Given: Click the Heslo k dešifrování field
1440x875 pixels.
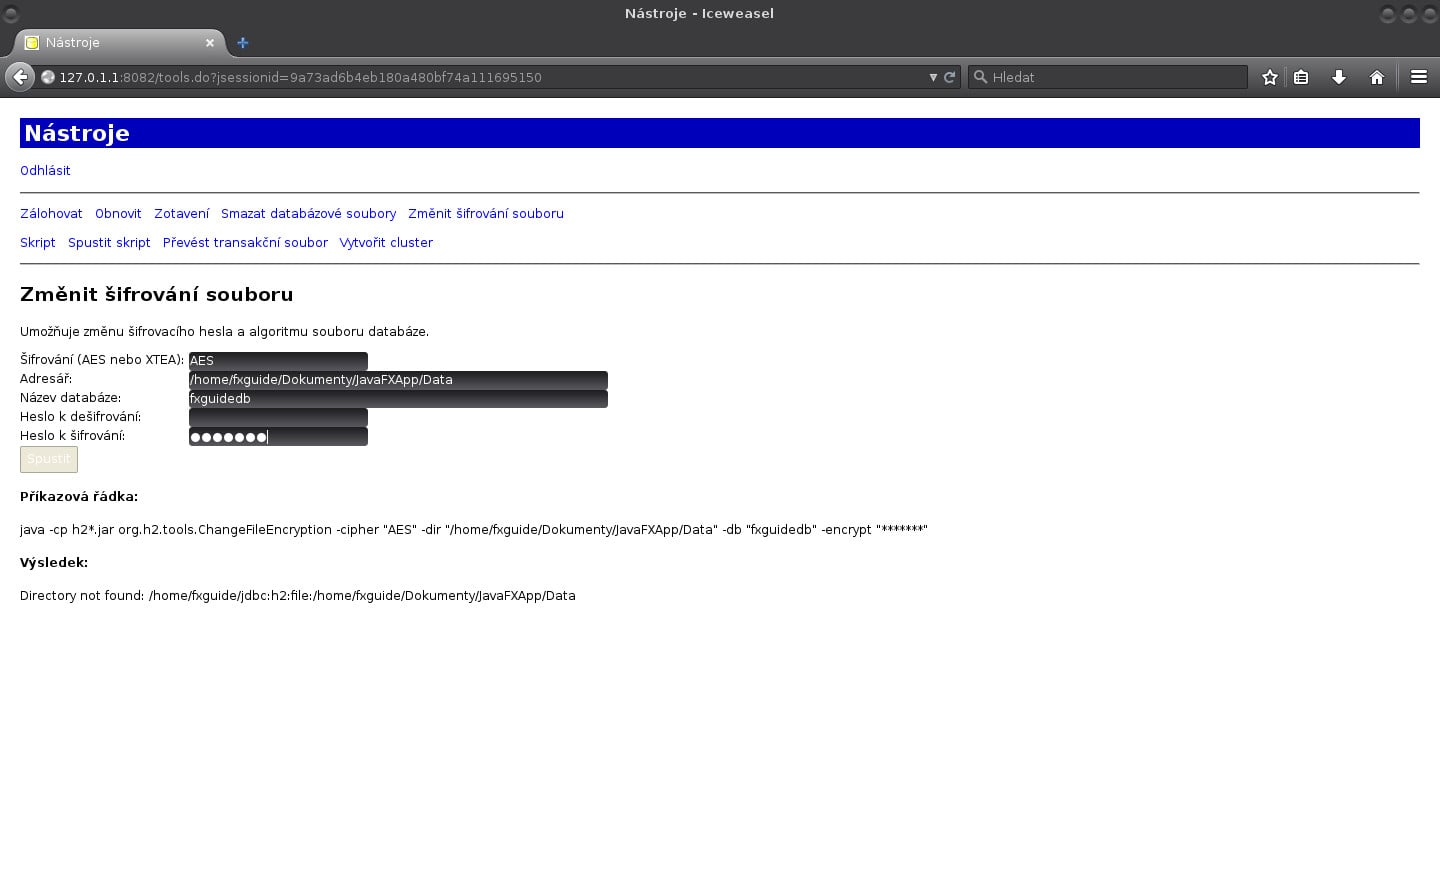Looking at the screenshot, I should [x=278, y=417].
